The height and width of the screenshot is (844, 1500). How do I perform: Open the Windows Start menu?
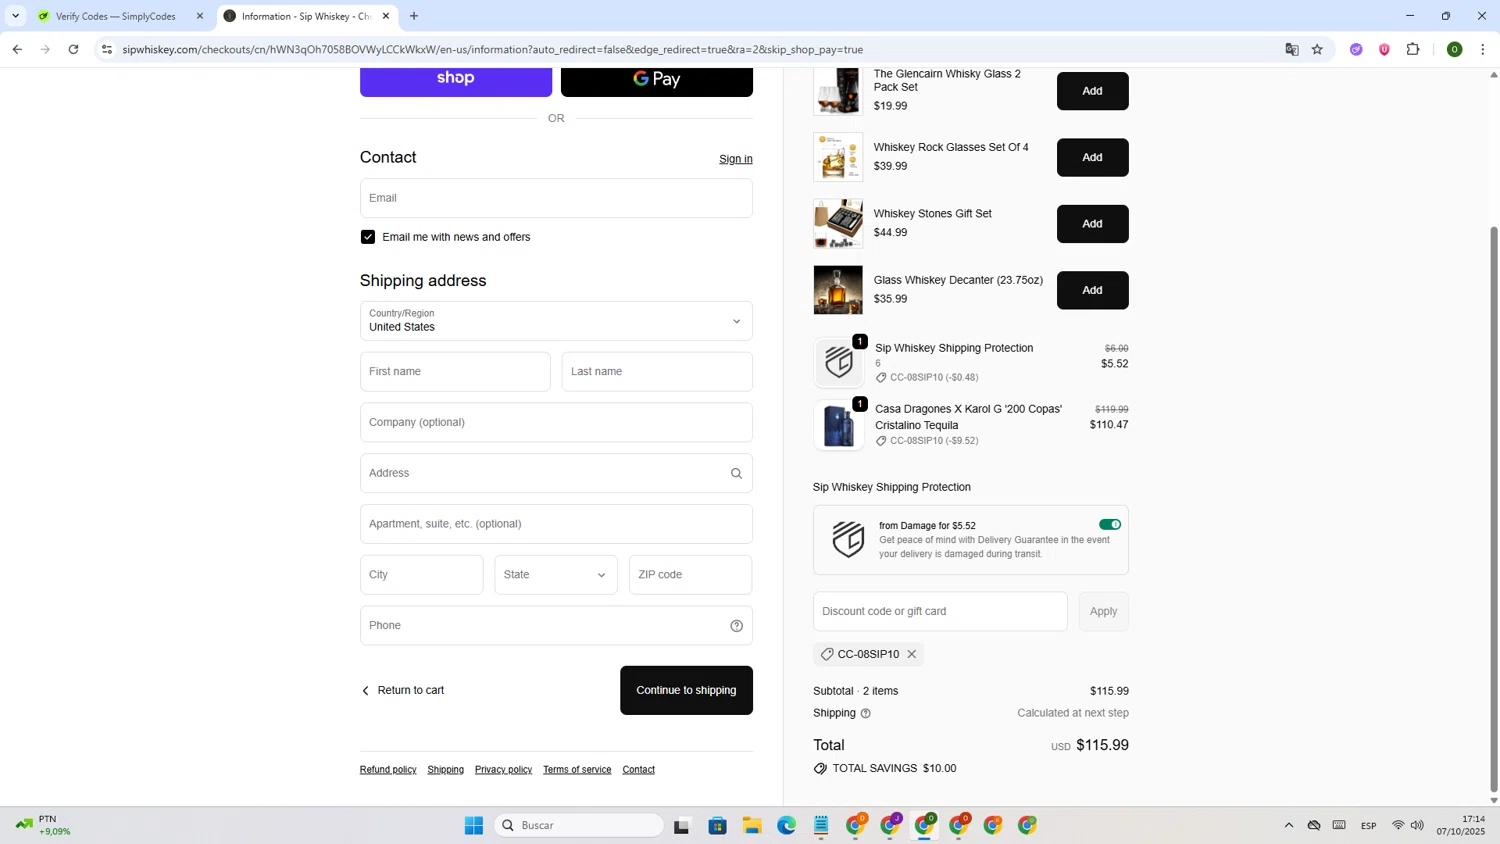coord(474,825)
